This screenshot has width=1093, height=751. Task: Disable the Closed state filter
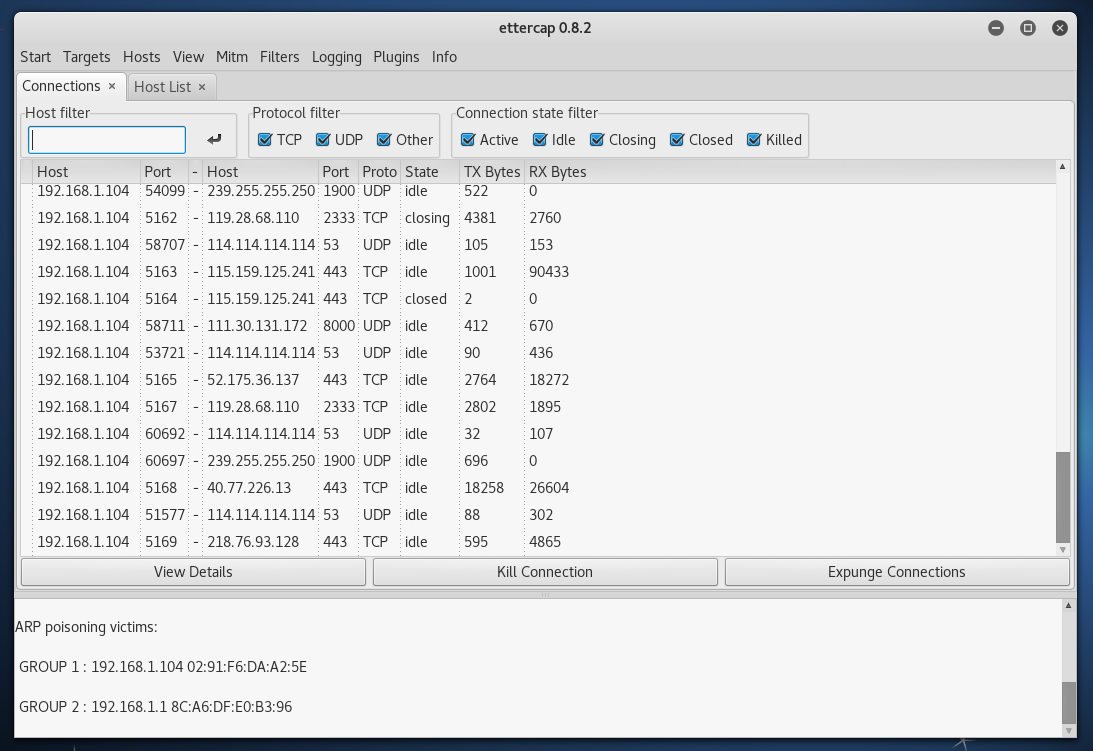(x=677, y=139)
